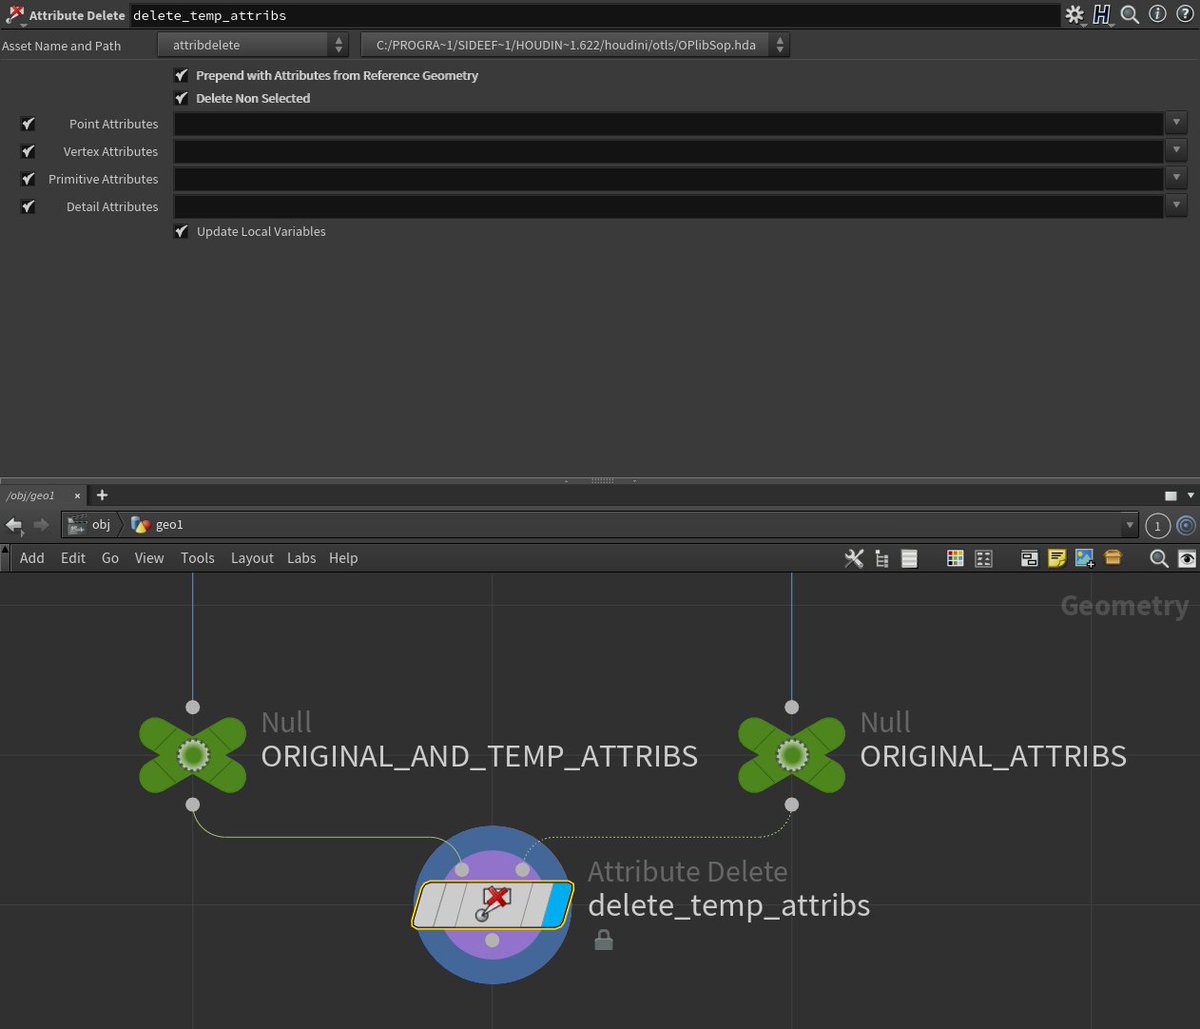Go back in network history
Viewport: 1200px width, 1029px height.
click(x=14, y=525)
